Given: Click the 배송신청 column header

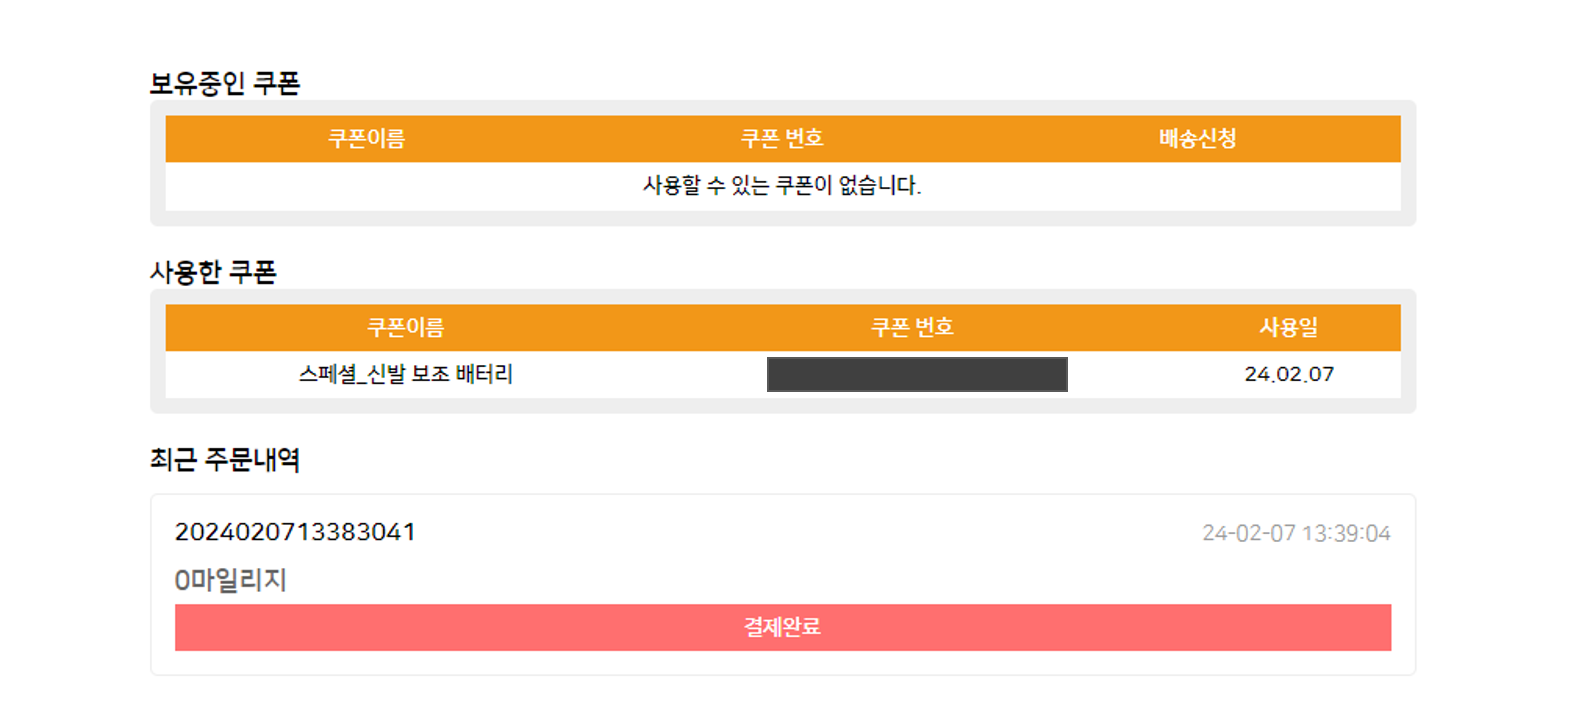Looking at the screenshot, I should click(1197, 139).
